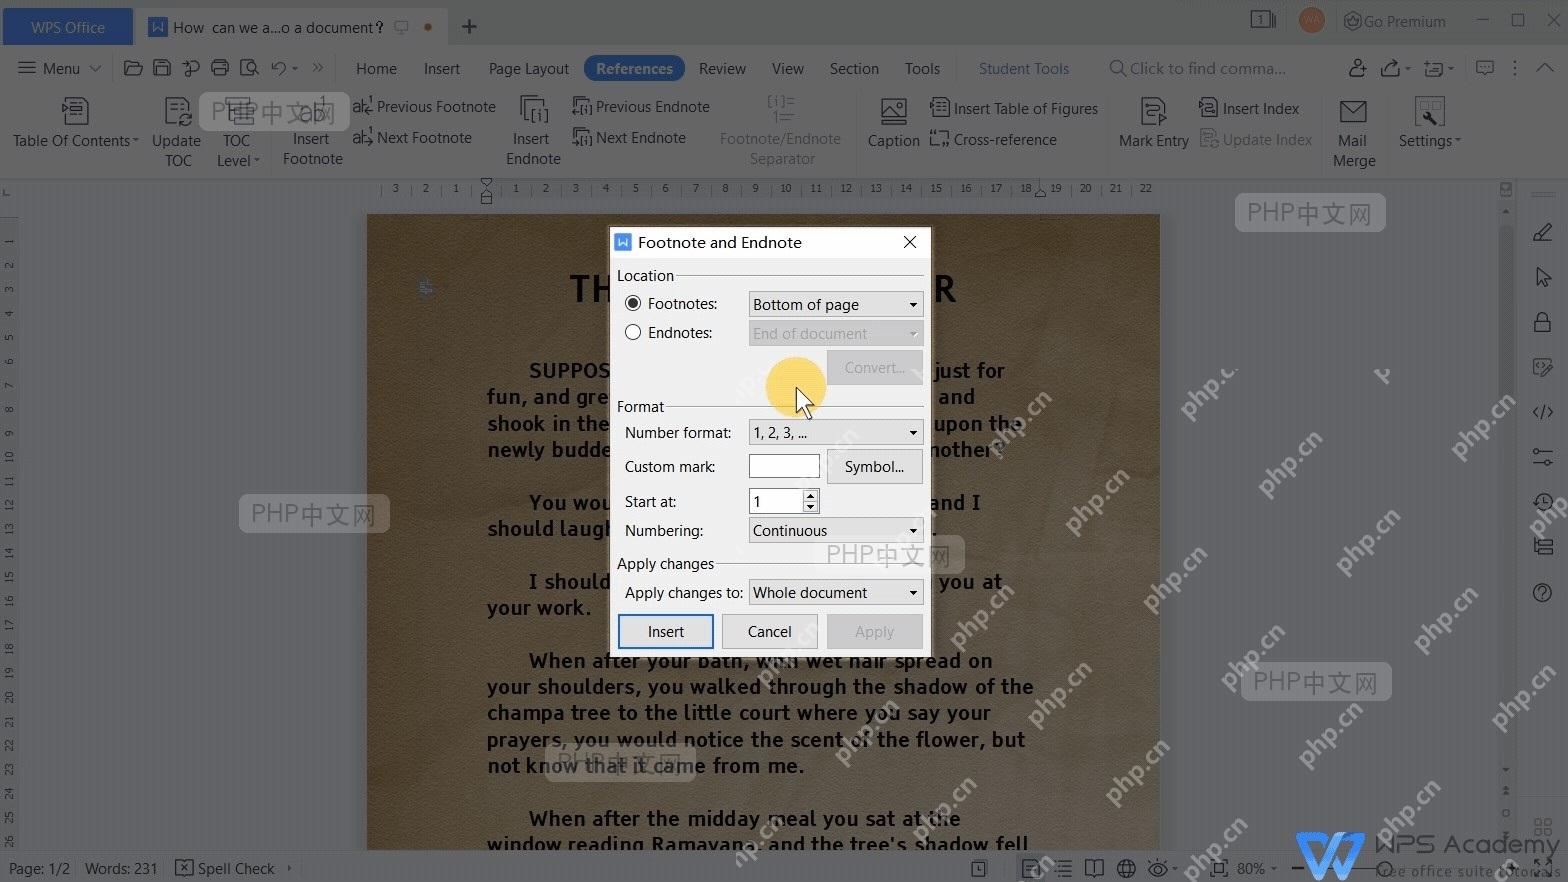Open Settings in ribbon

(1429, 124)
